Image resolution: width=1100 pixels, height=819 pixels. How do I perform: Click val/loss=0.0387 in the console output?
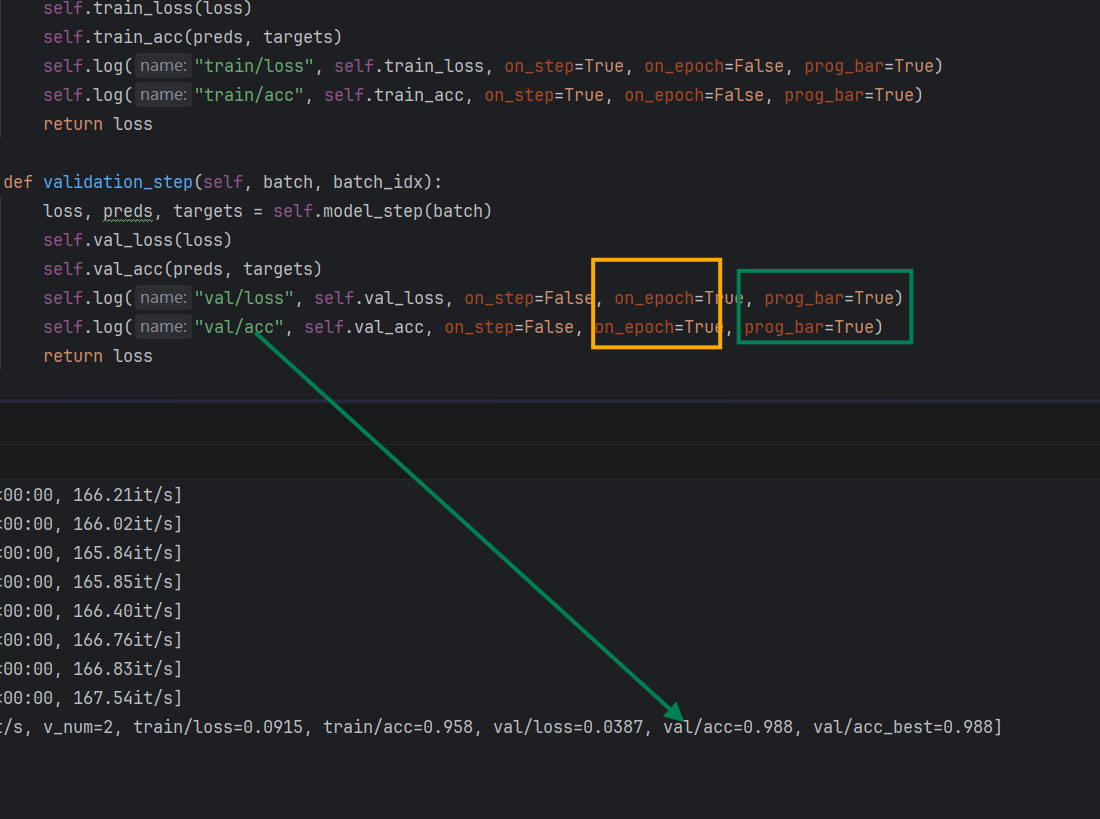click(568, 727)
